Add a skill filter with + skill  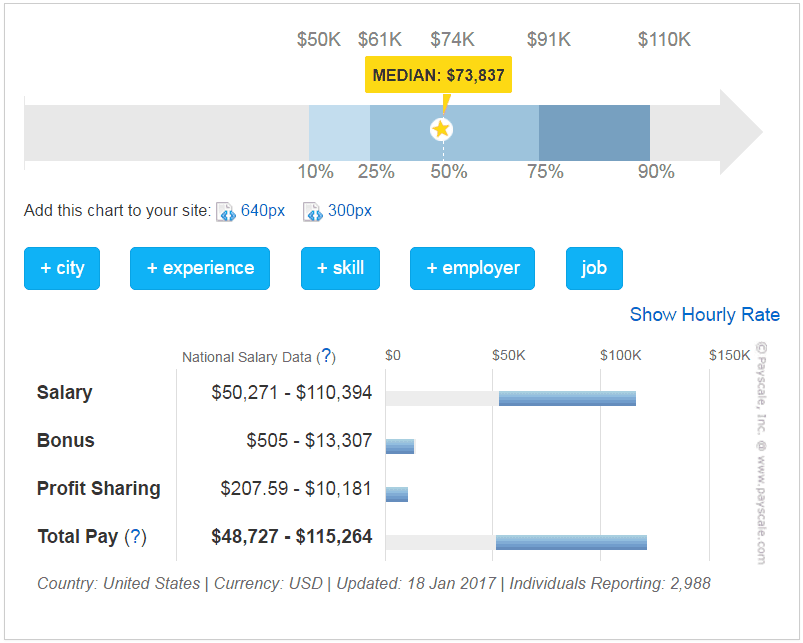tap(341, 268)
